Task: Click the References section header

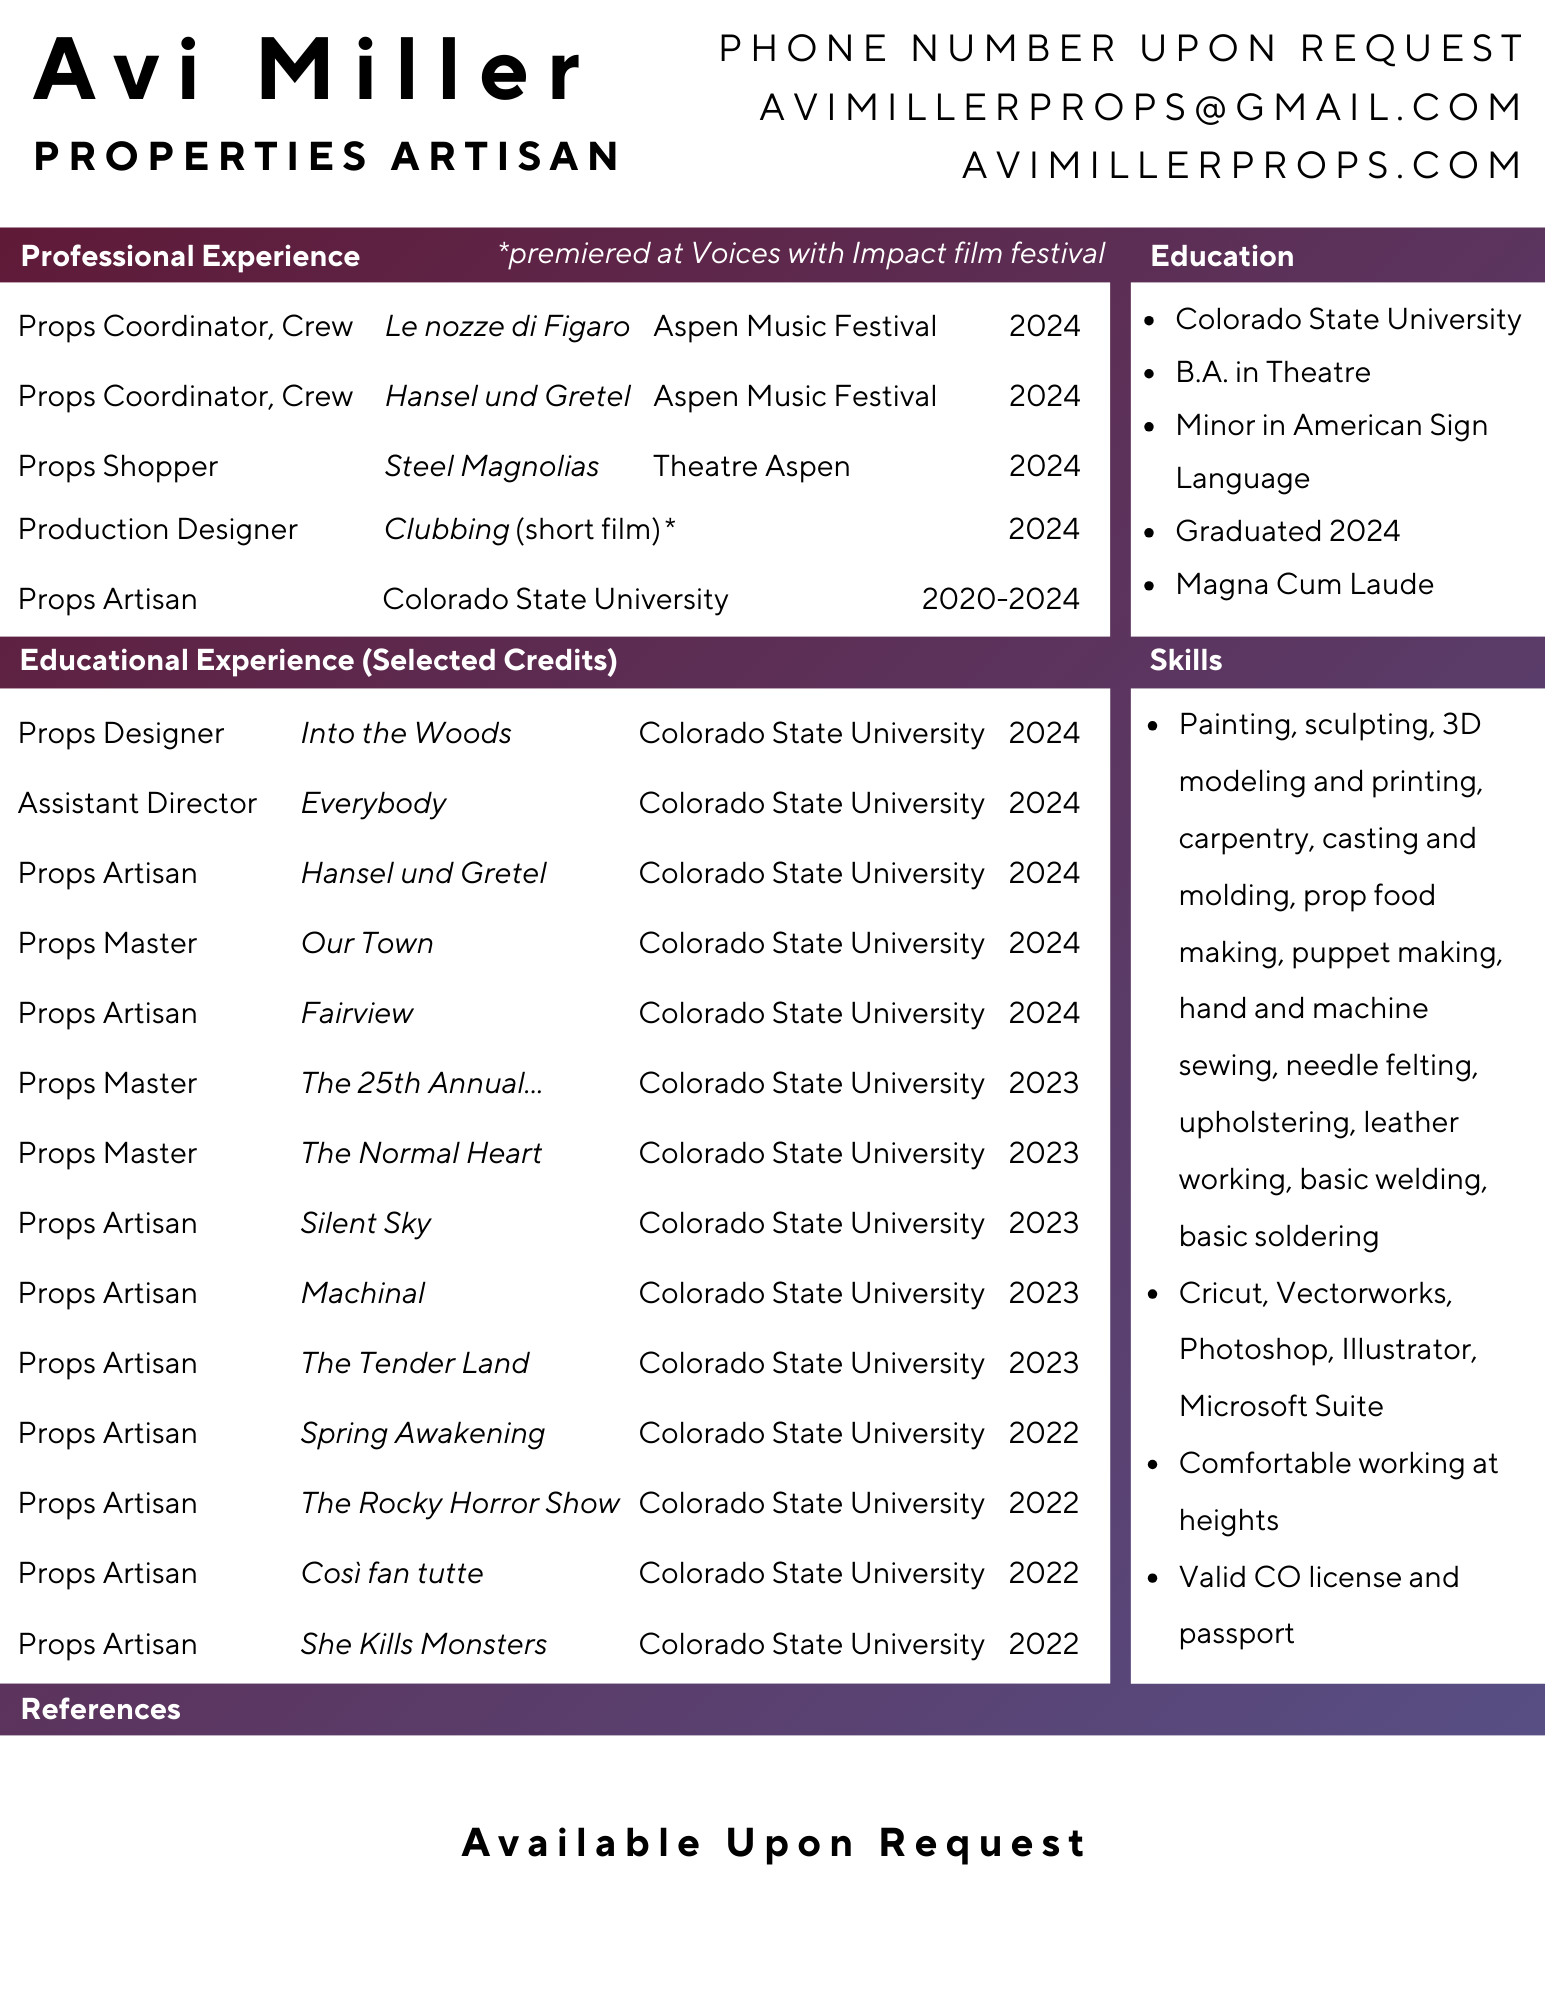Action: 101,1709
